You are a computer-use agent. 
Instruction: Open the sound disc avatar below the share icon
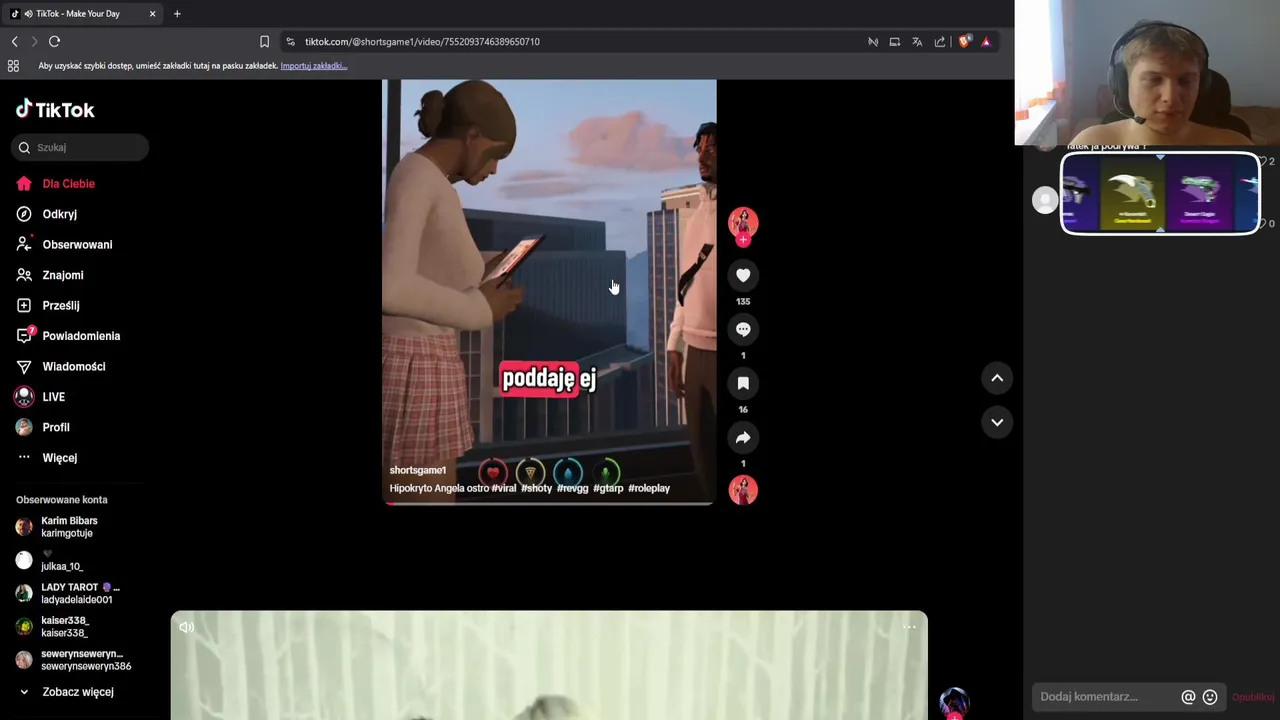coord(743,490)
